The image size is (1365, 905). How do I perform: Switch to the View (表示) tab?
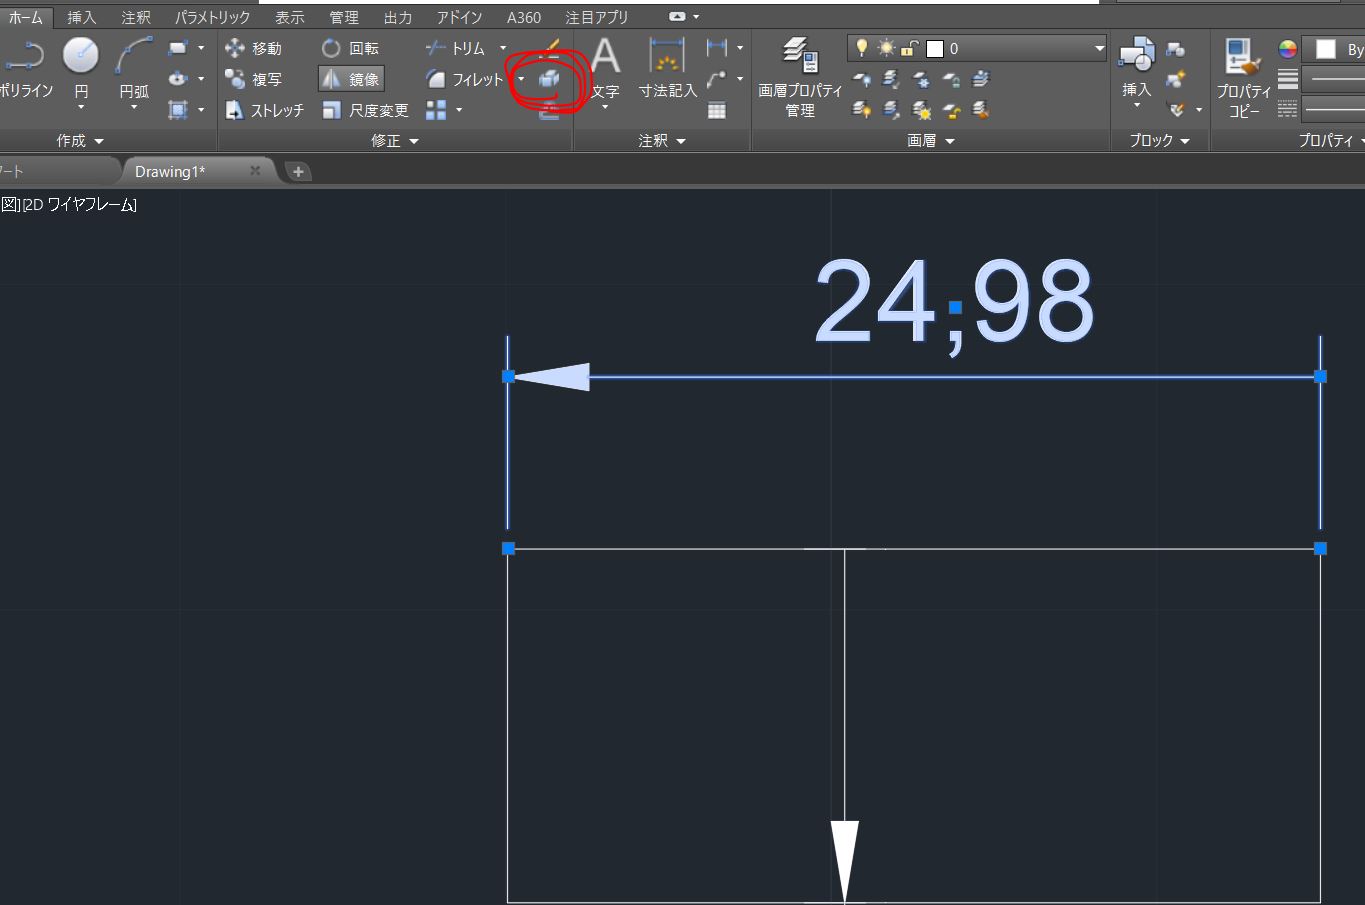[x=290, y=17]
